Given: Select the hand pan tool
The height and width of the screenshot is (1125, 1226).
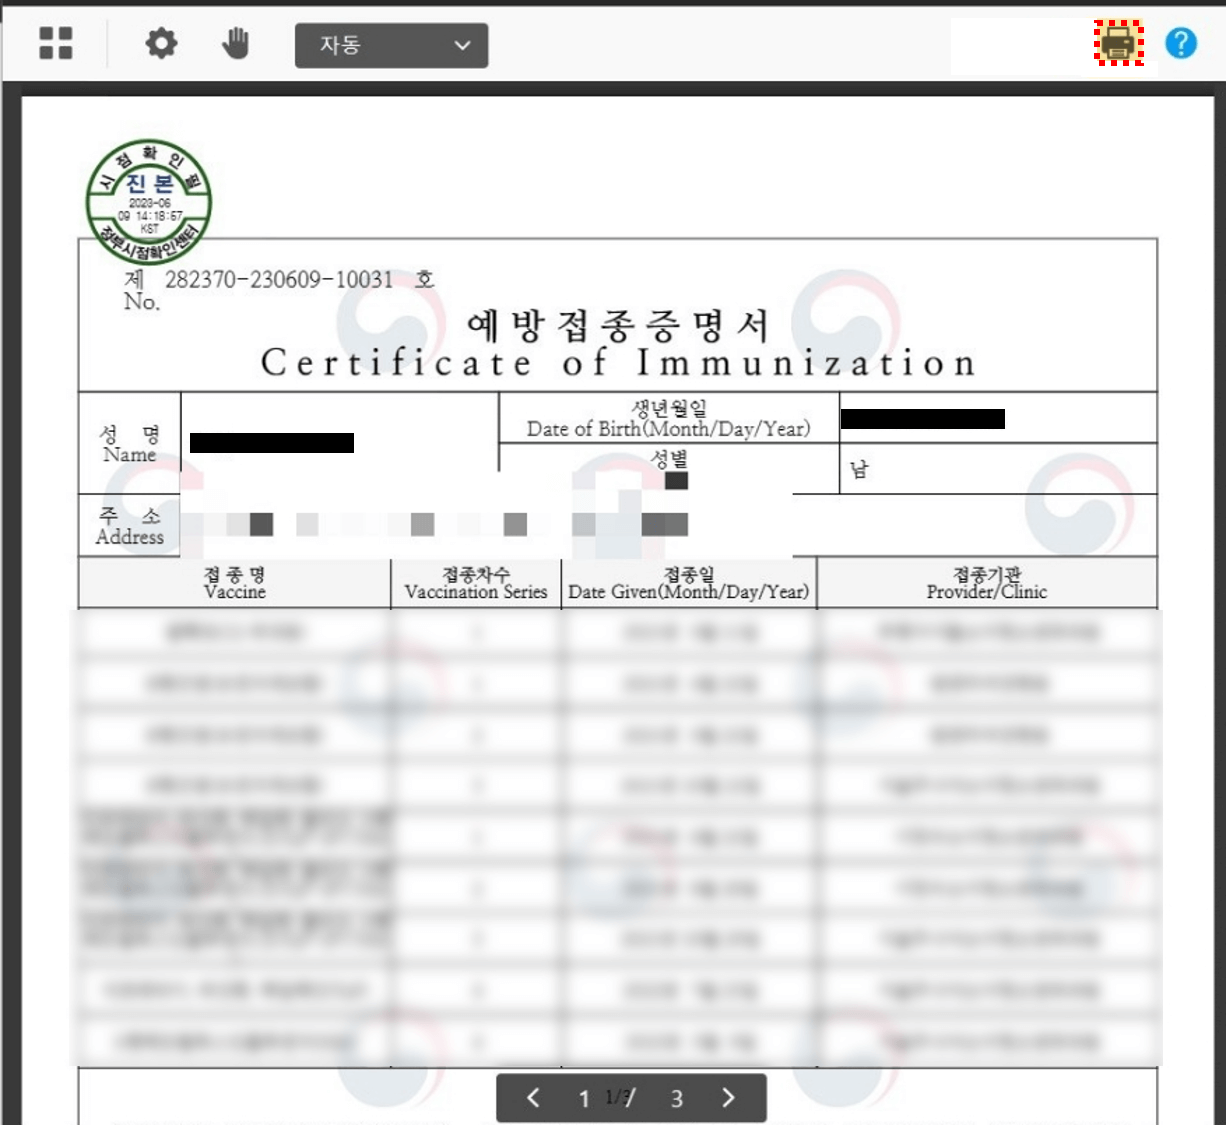Looking at the screenshot, I should click(x=235, y=43).
